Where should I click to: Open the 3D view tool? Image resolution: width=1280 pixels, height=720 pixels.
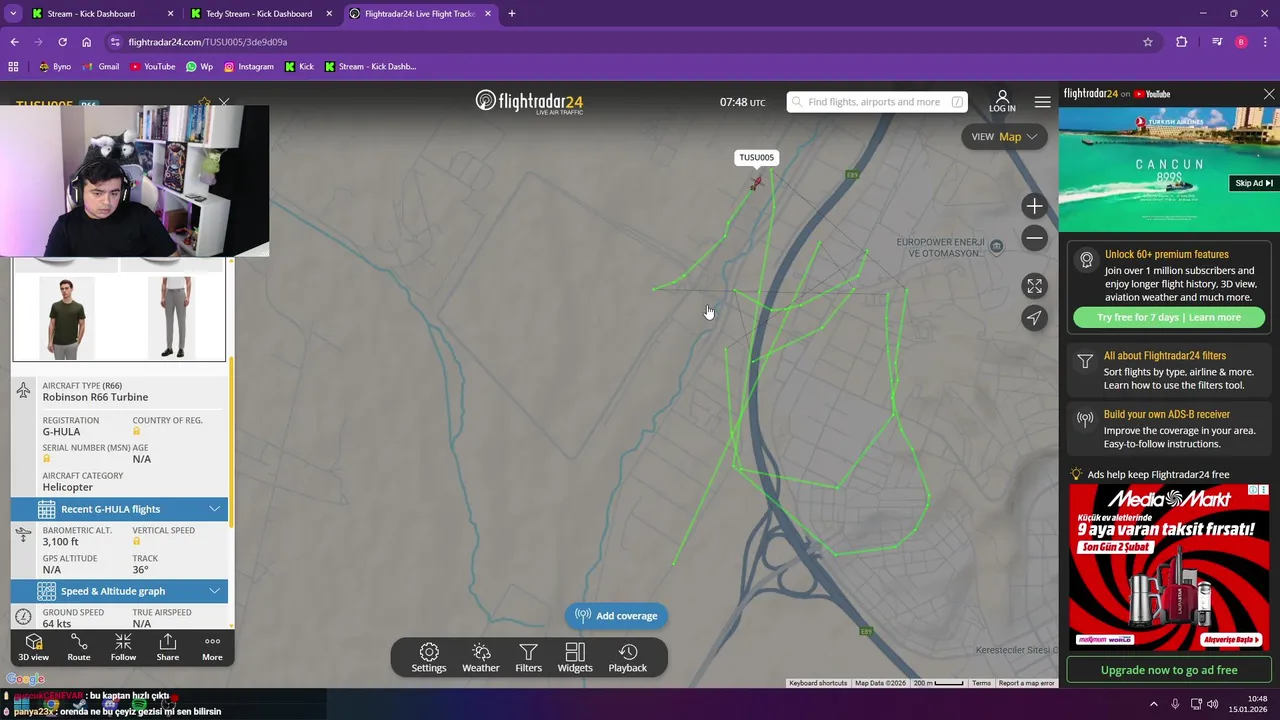33,647
